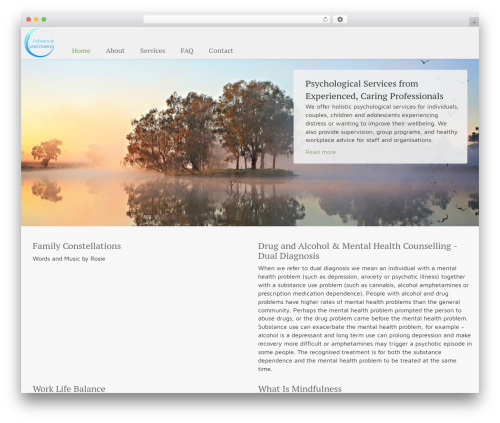The image size is (500, 423).
Task: Click the dual diagnosis paragraph text
Action: coord(365,319)
